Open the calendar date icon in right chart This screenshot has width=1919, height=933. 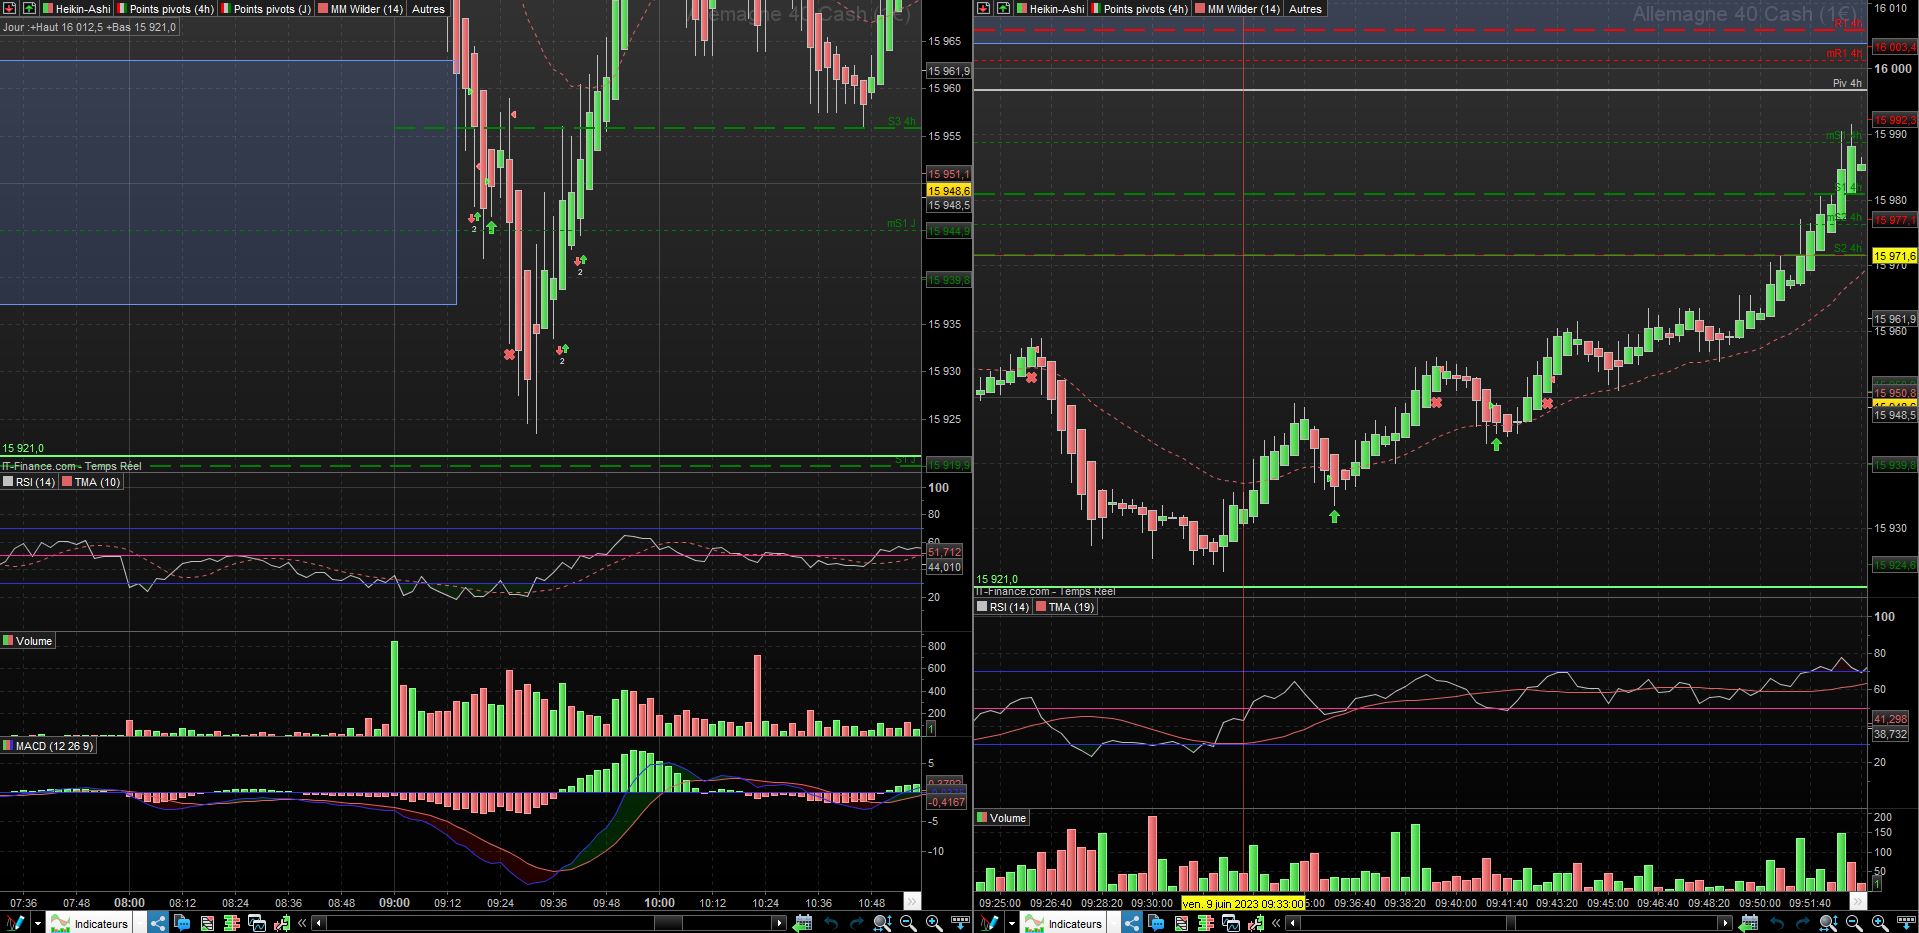click(1750, 923)
